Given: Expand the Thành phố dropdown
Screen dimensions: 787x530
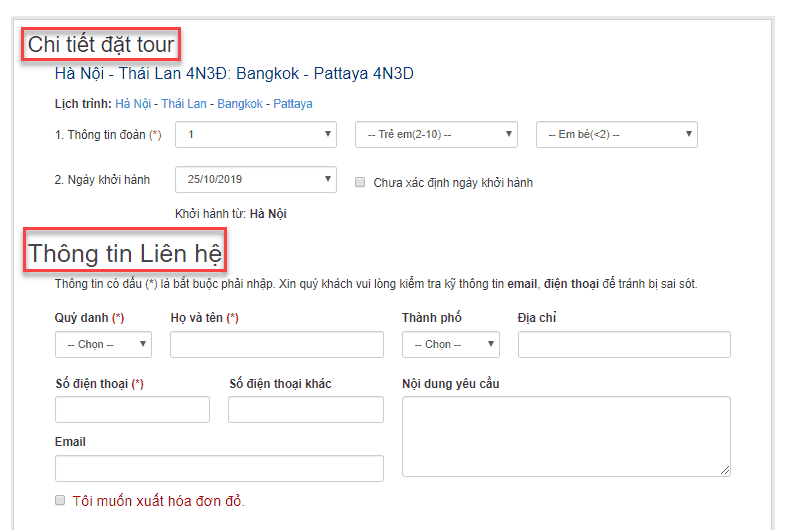Looking at the screenshot, I should [x=450, y=344].
